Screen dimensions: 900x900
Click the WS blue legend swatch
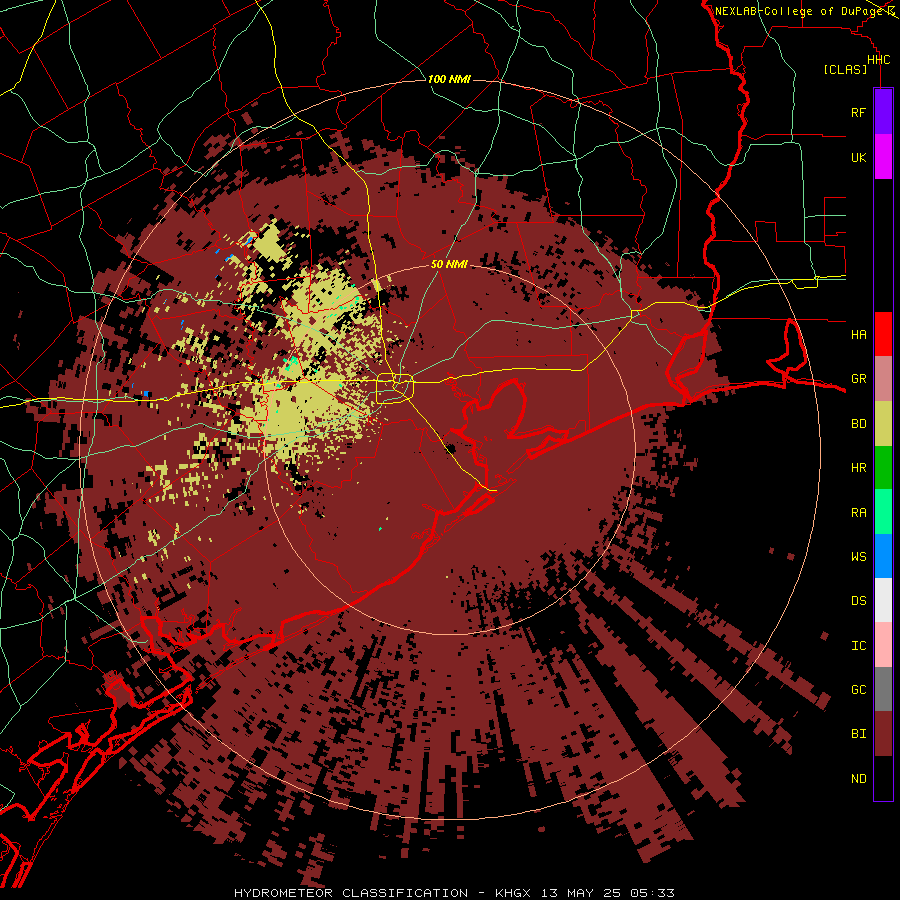(x=883, y=556)
